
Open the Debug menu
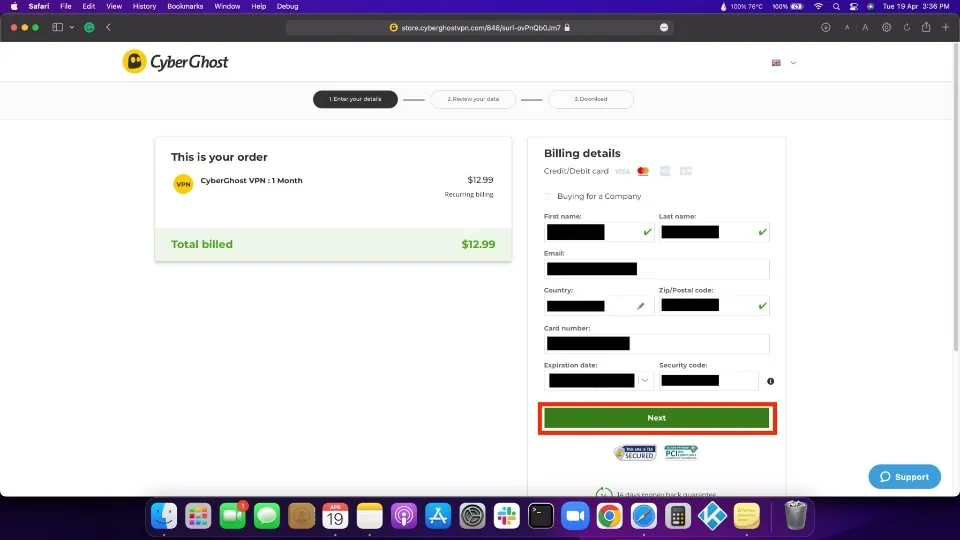[x=287, y=6]
